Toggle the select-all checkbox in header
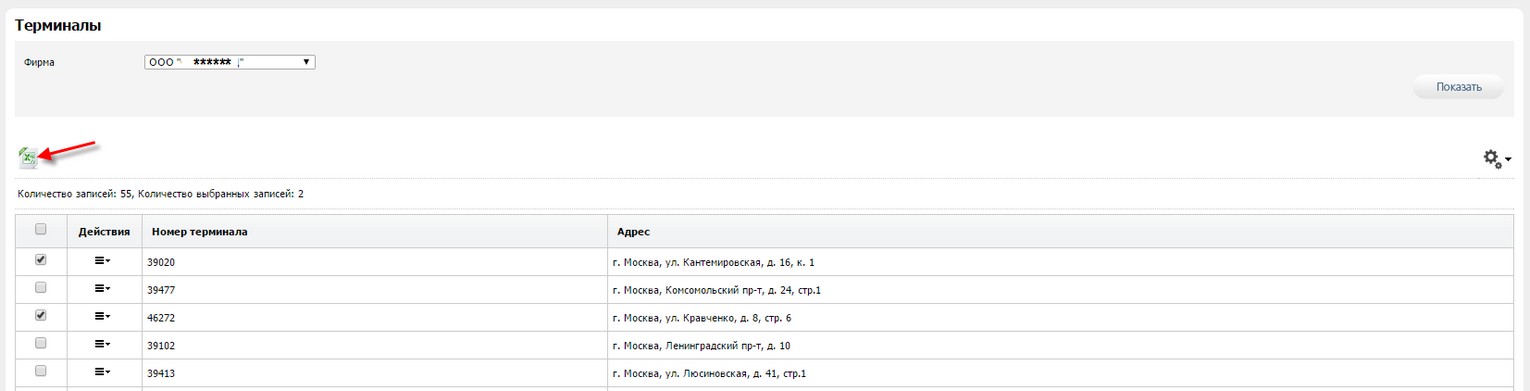The image size is (1530, 391). point(41,230)
